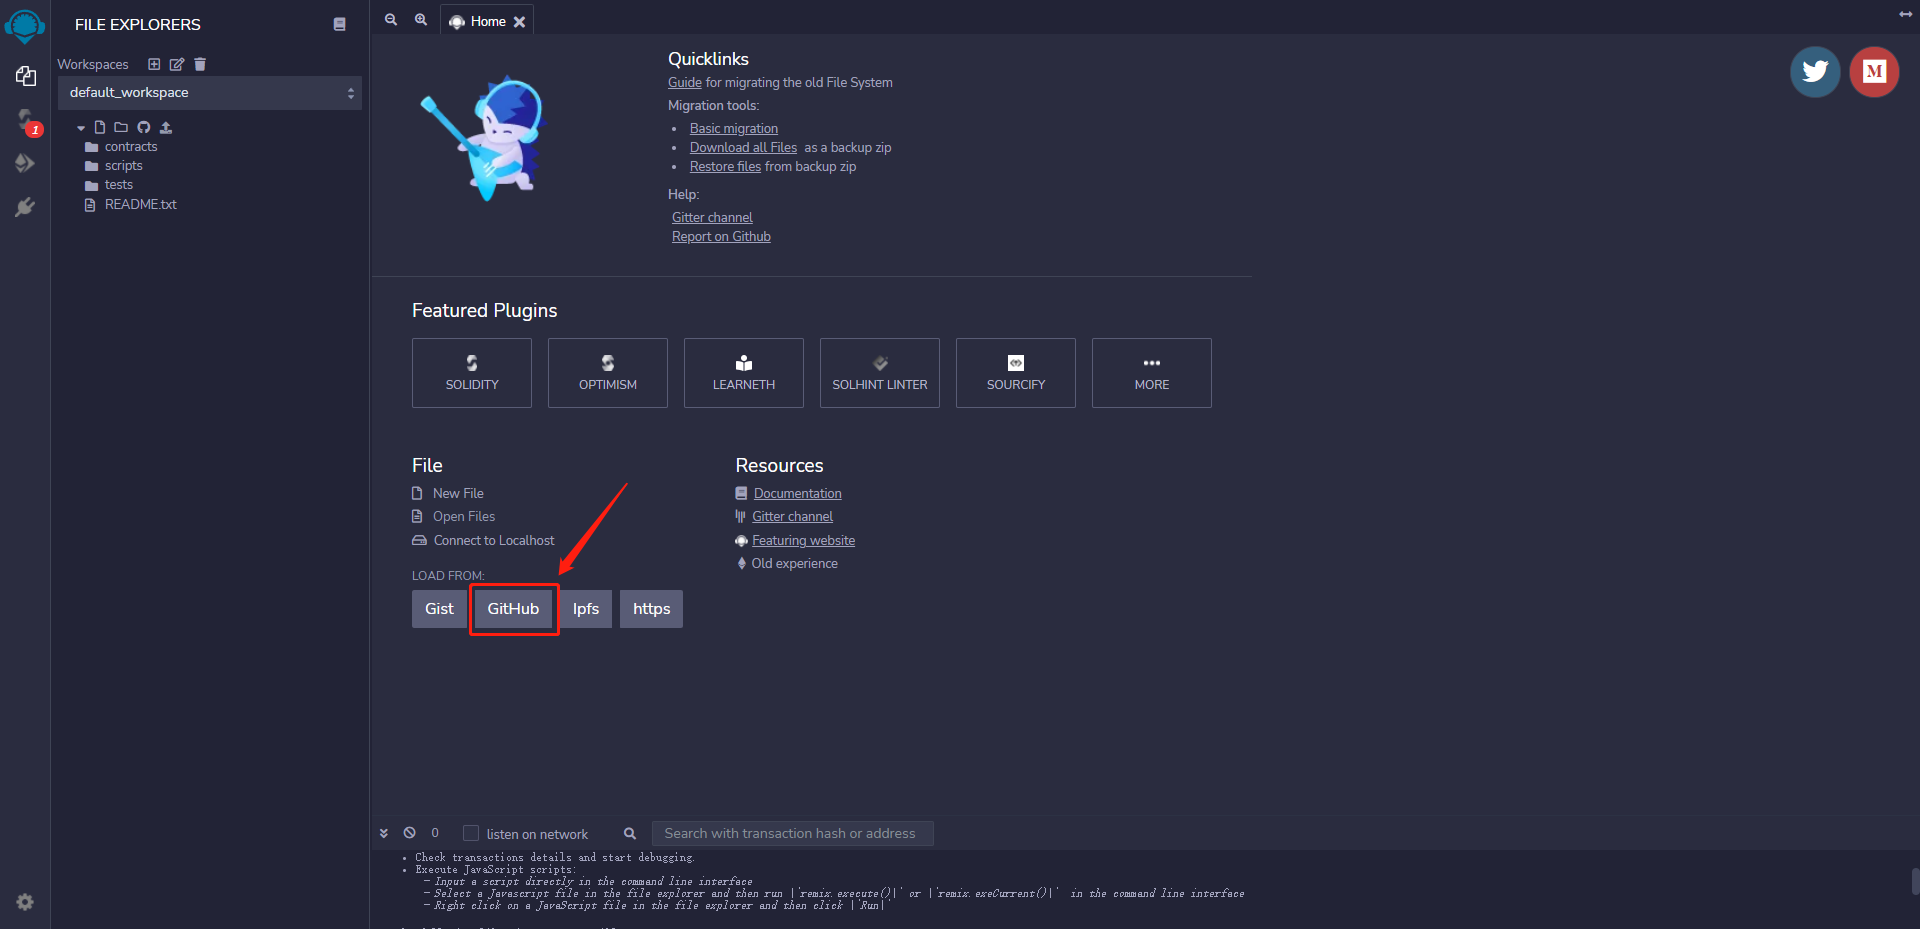Switch to Old experience
1920x929 pixels.
[x=795, y=564]
